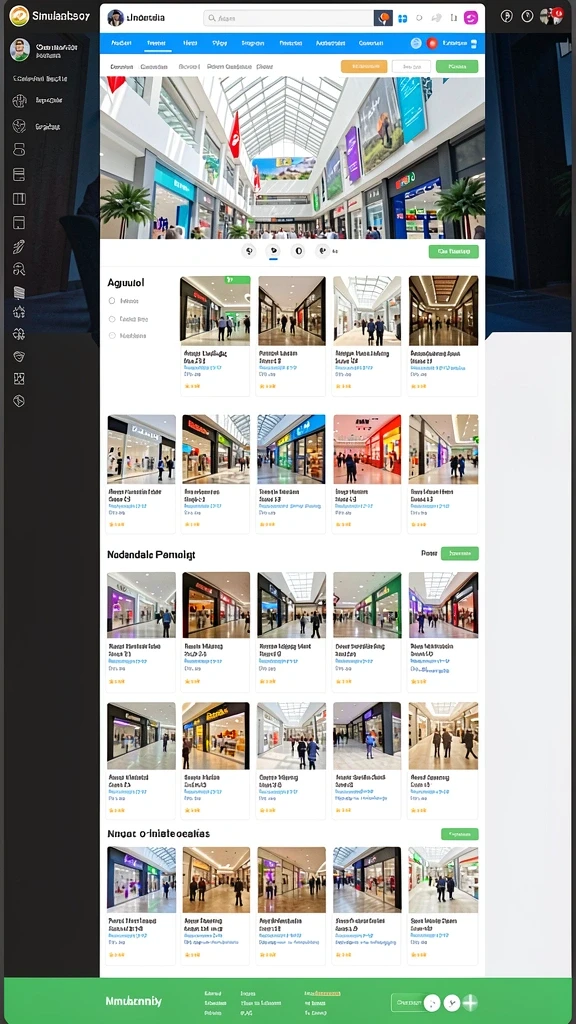Click the white outlined button beside orange button
This screenshot has height=1024, width=576.
(411, 67)
